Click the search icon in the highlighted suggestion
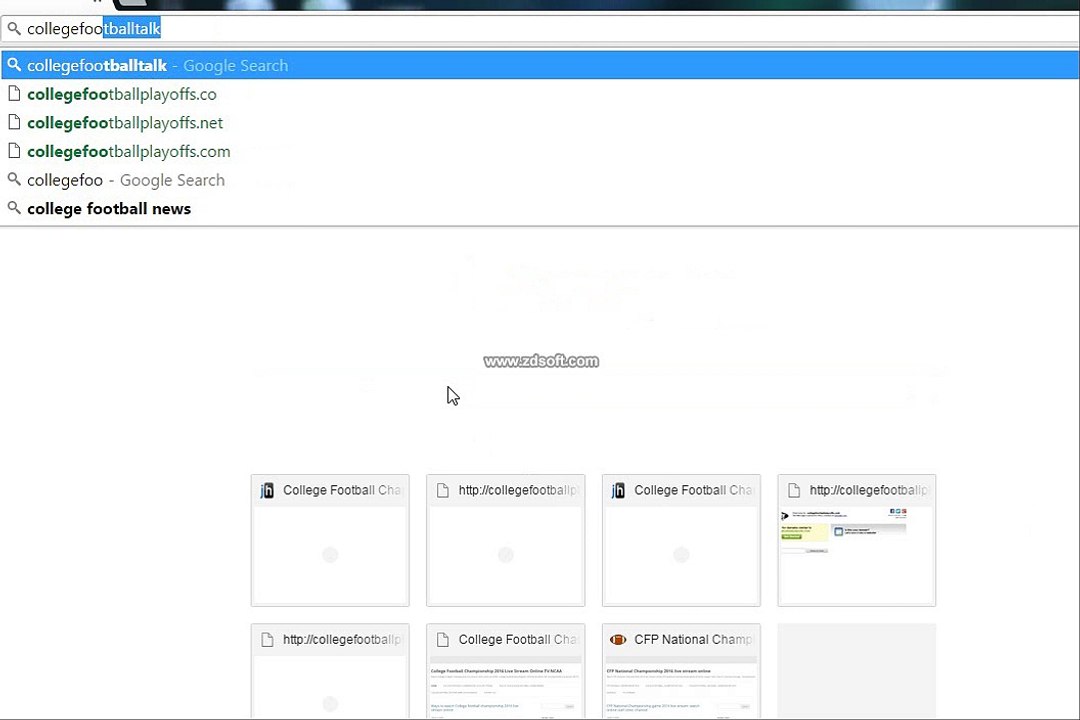Screen dimensions: 1080x720 point(14,65)
